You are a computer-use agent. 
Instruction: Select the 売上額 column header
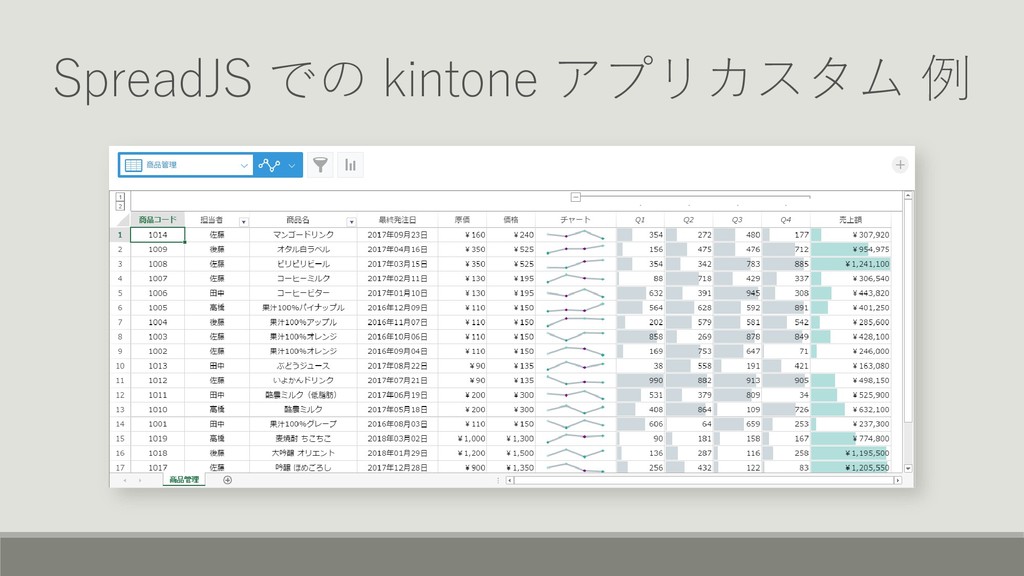850,220
